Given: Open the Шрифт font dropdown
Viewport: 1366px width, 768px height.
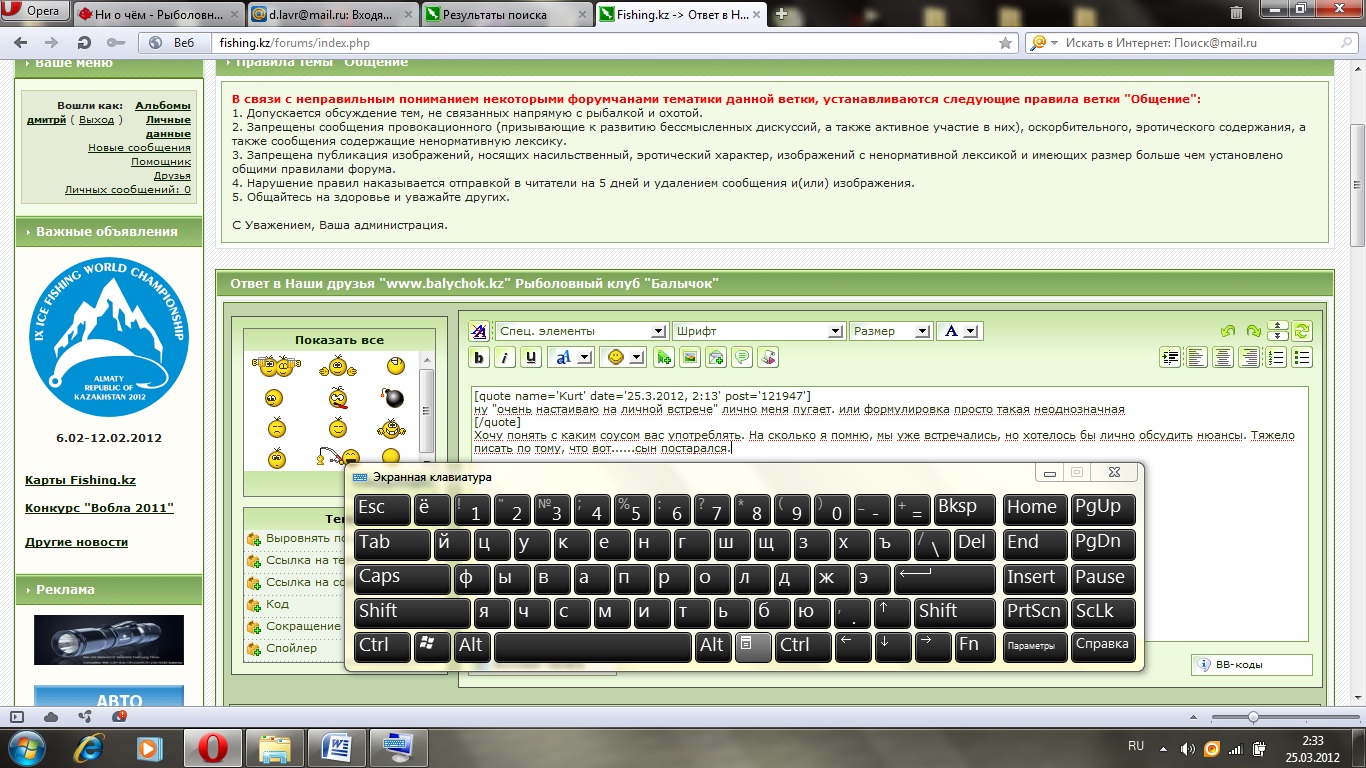Looking at the screenshot, I should (759, 331).
